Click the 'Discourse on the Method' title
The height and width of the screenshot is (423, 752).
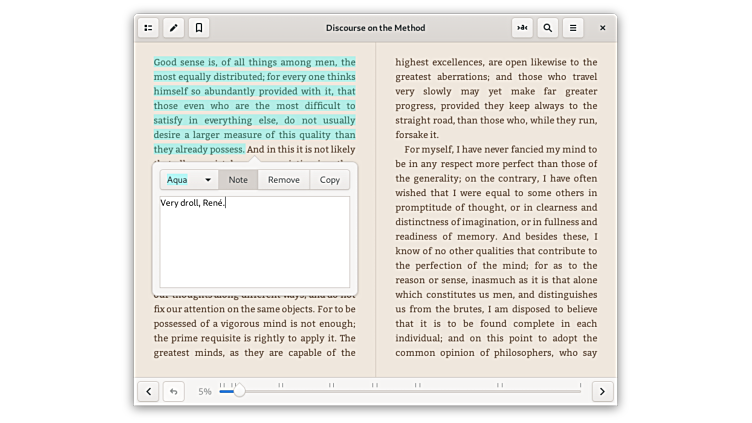pyautogui.click(x=375, y=28)
